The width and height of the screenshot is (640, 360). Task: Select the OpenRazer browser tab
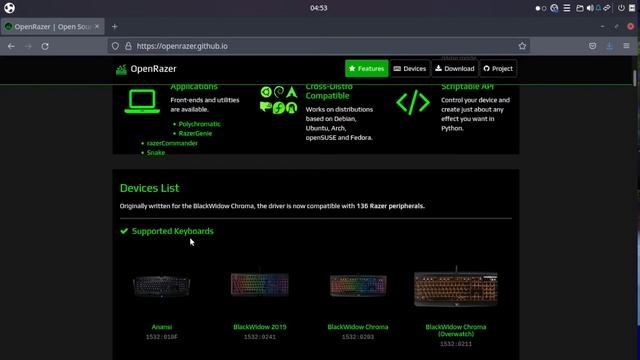click(x=52, y=27)
